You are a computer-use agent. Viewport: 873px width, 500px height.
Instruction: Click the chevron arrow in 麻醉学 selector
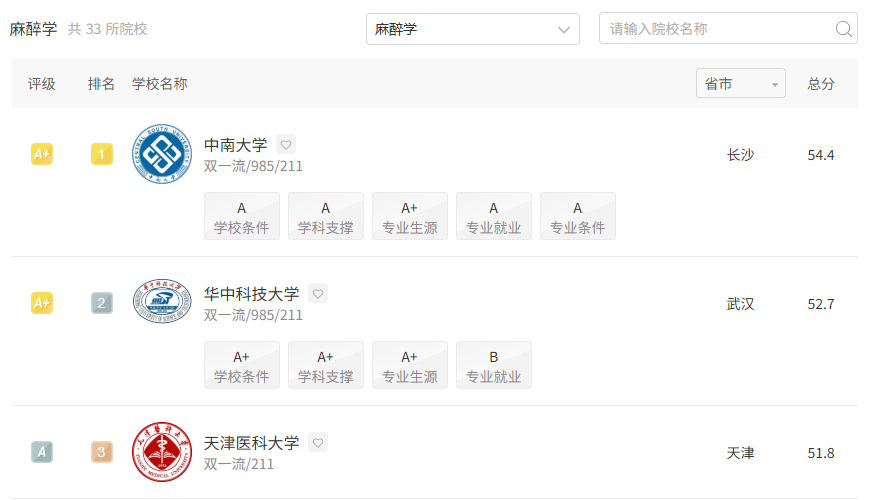[x=564, y=30]
